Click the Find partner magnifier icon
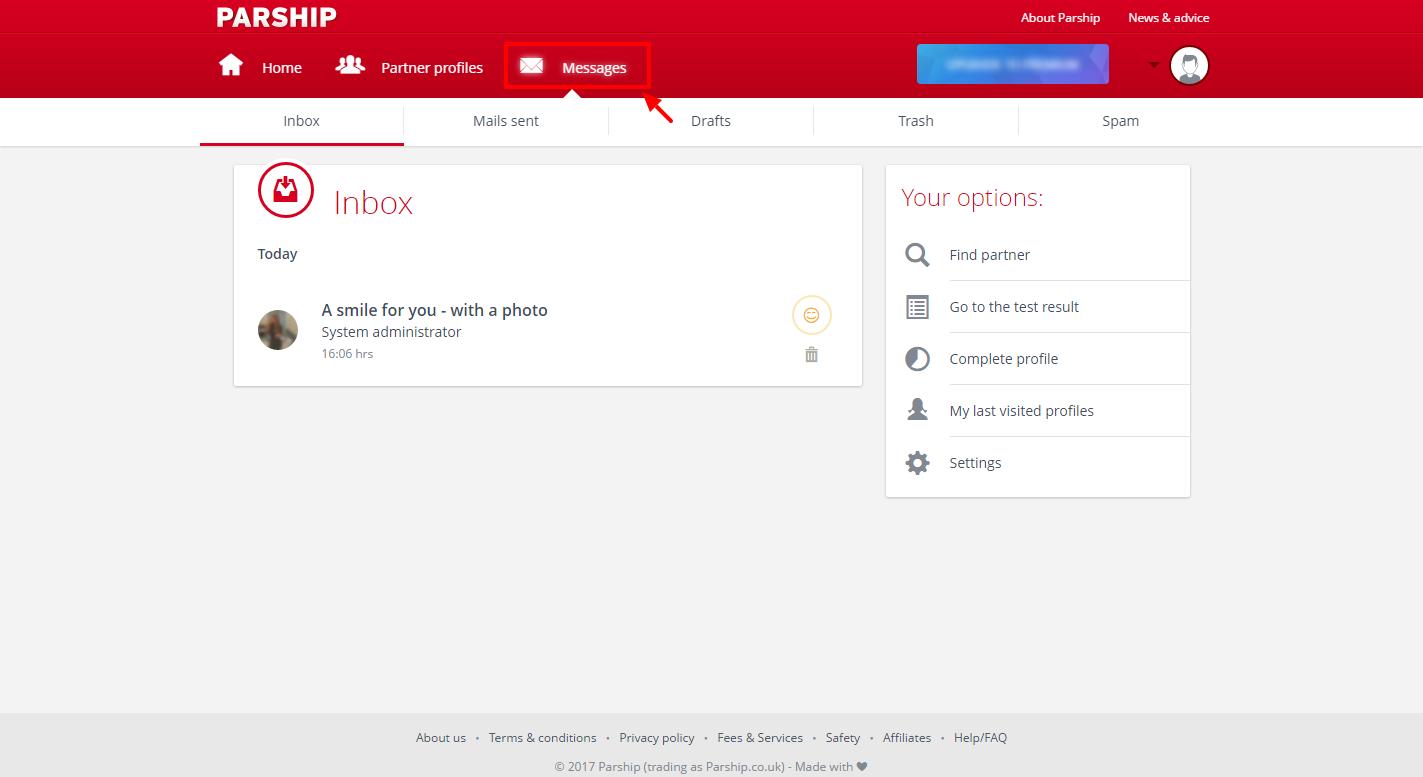 coord(917,255)
